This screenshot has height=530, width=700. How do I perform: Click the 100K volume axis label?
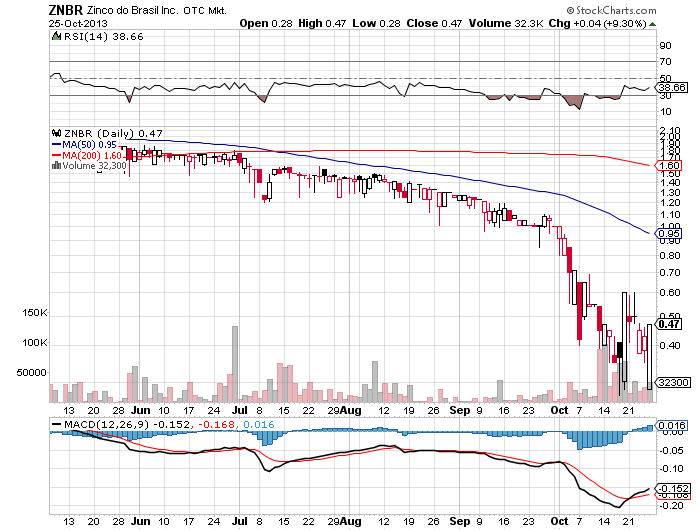[x=34, y=342]
